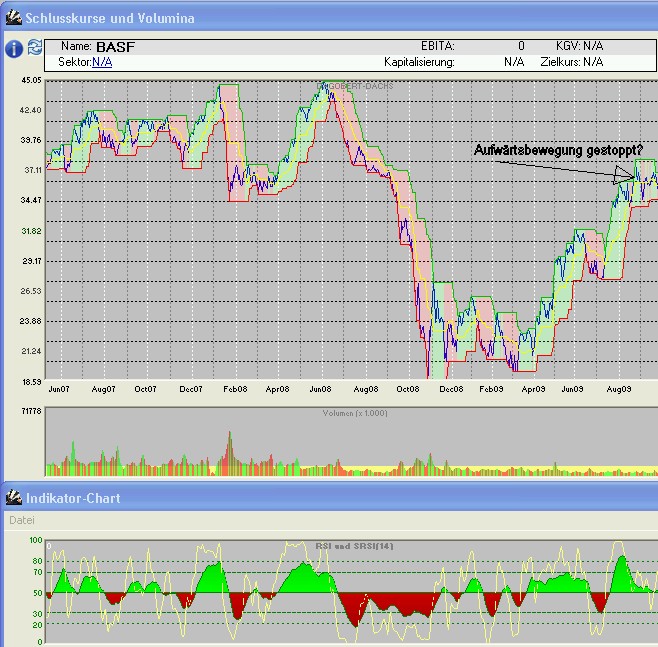Click the Jun07 axis label
The image size is (658, 647).
(59, 389)
